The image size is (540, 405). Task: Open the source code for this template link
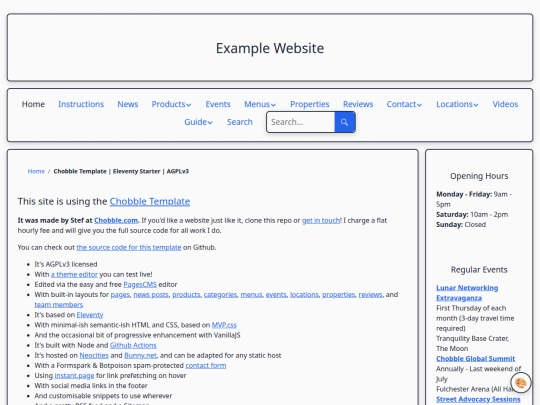click(129, 247)
